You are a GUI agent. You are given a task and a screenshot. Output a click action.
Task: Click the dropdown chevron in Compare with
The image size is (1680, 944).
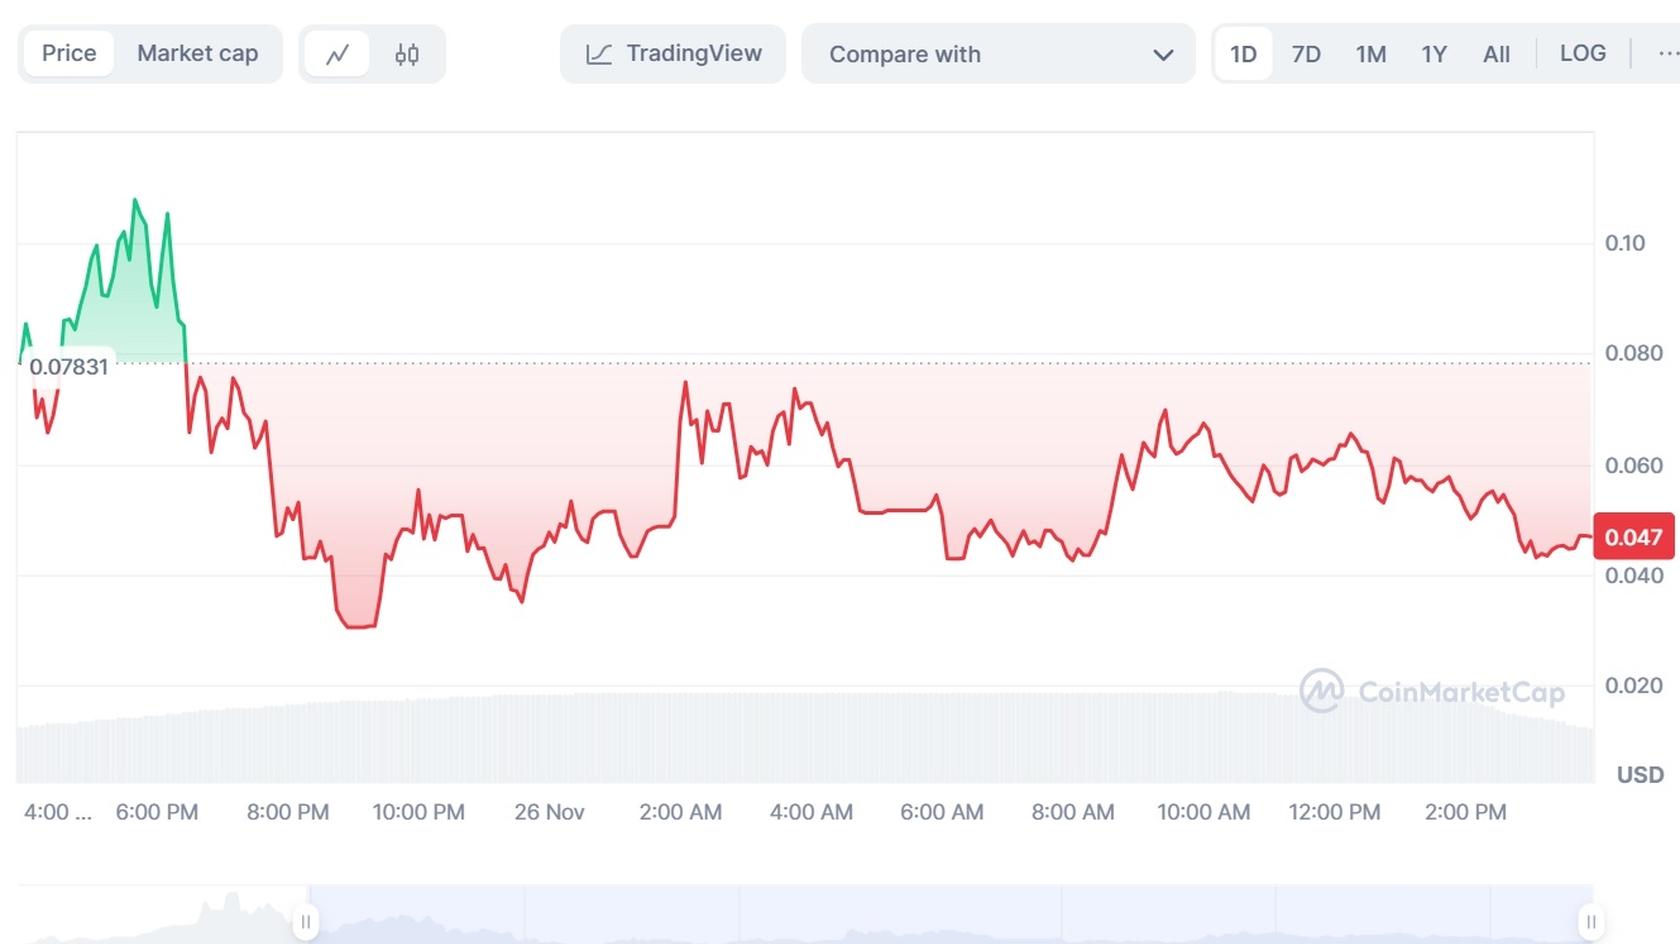coord(1163,55)
